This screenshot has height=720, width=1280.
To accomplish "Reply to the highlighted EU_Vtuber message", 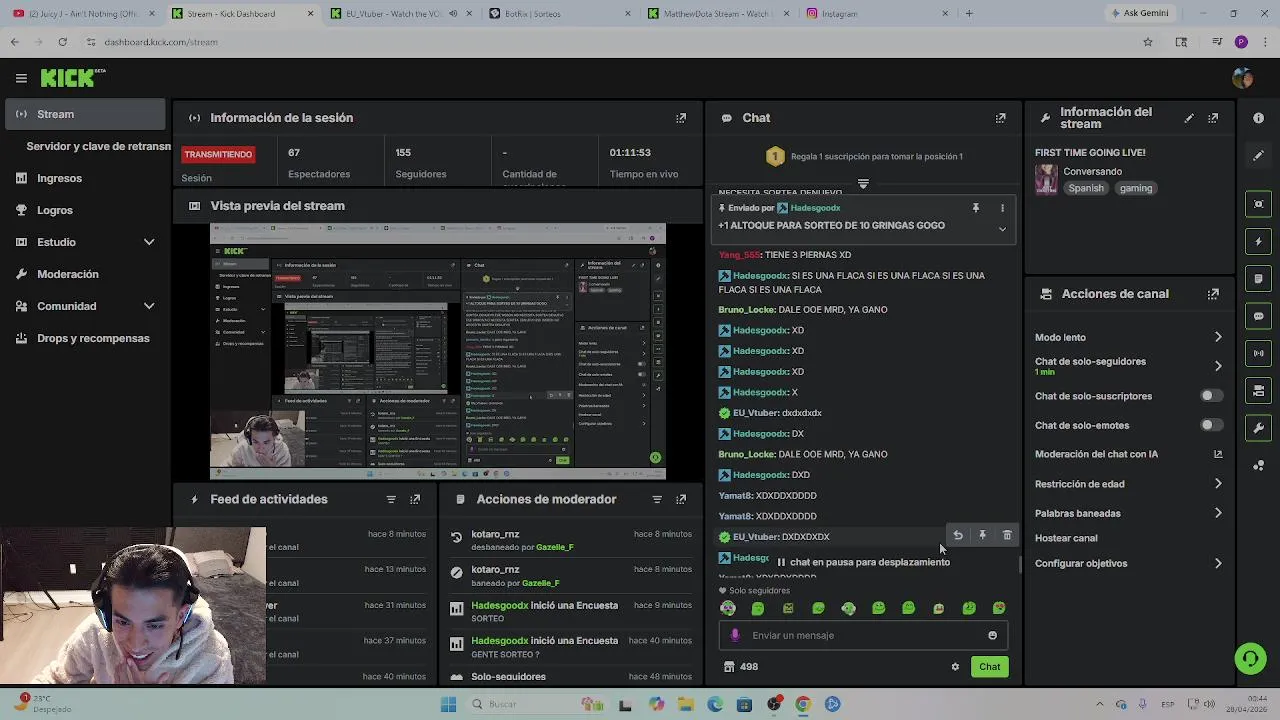I will pos(958,536).
